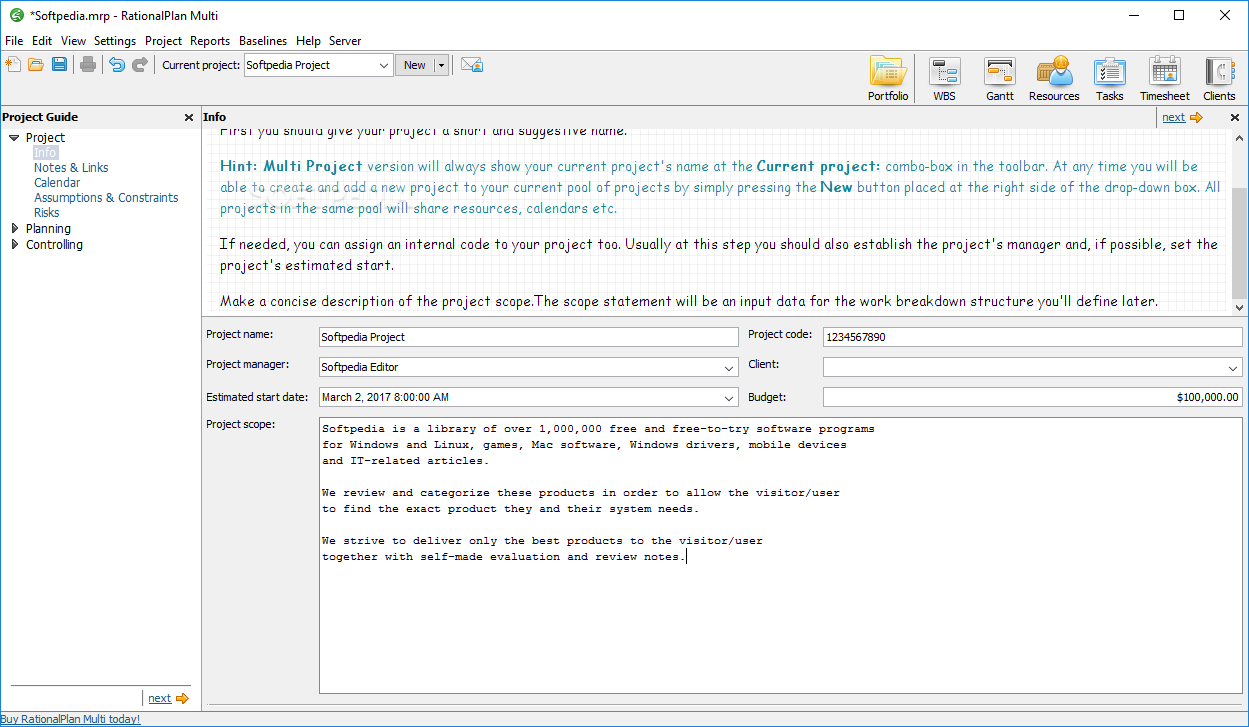The image size is (1249, 727).
Task: Open the Edit menu
Action: pyautogui.click(x=42, y=41)
